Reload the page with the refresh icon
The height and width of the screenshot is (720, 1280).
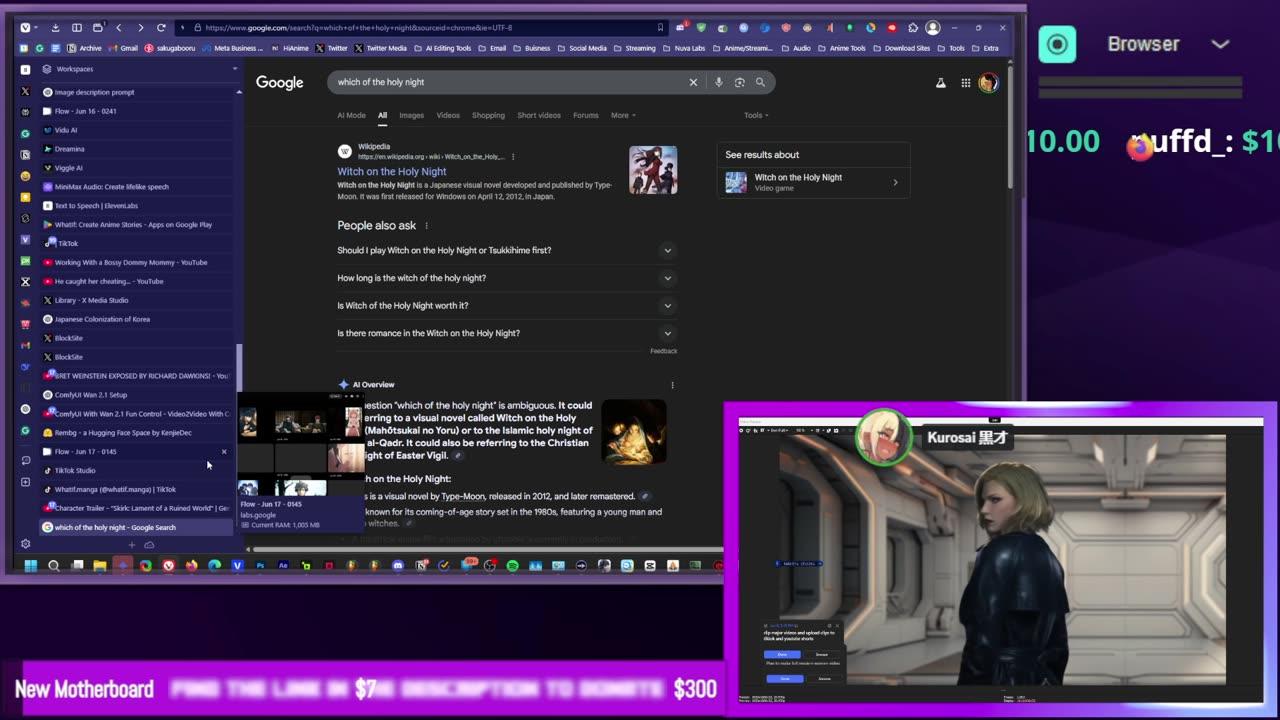point(161,28)
